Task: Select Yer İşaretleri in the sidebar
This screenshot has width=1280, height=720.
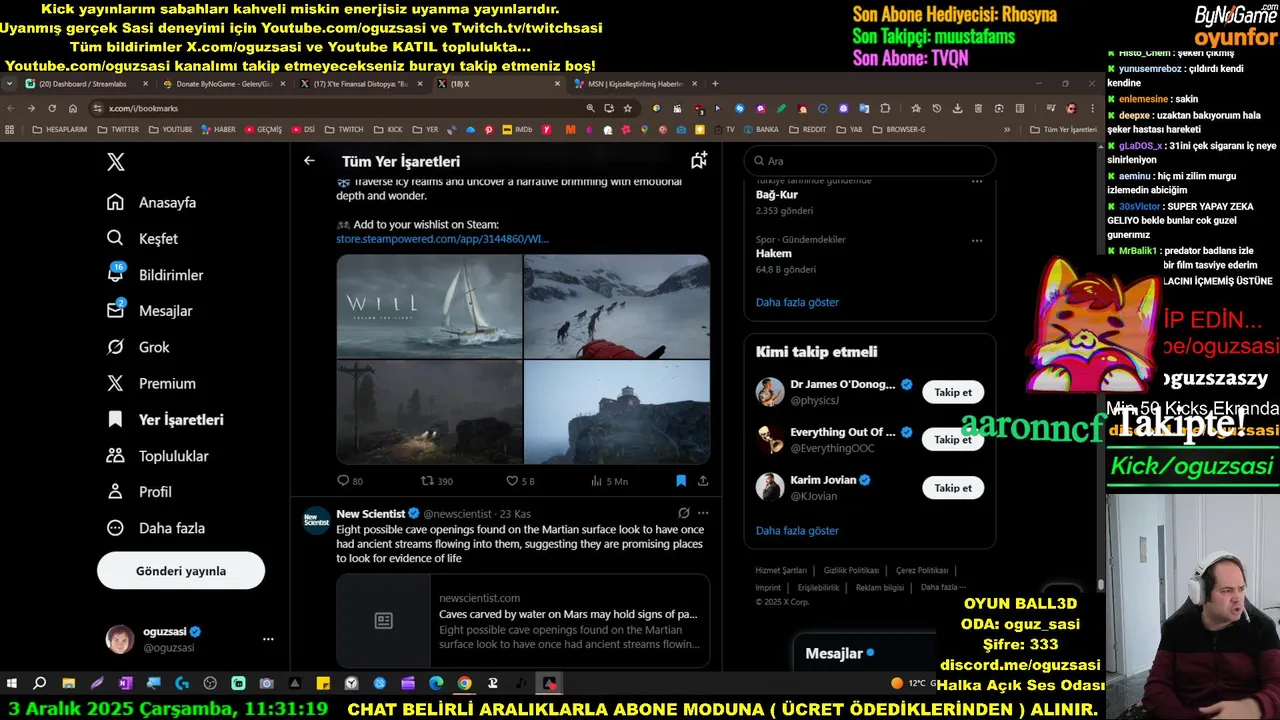Action: click(165, 419)
